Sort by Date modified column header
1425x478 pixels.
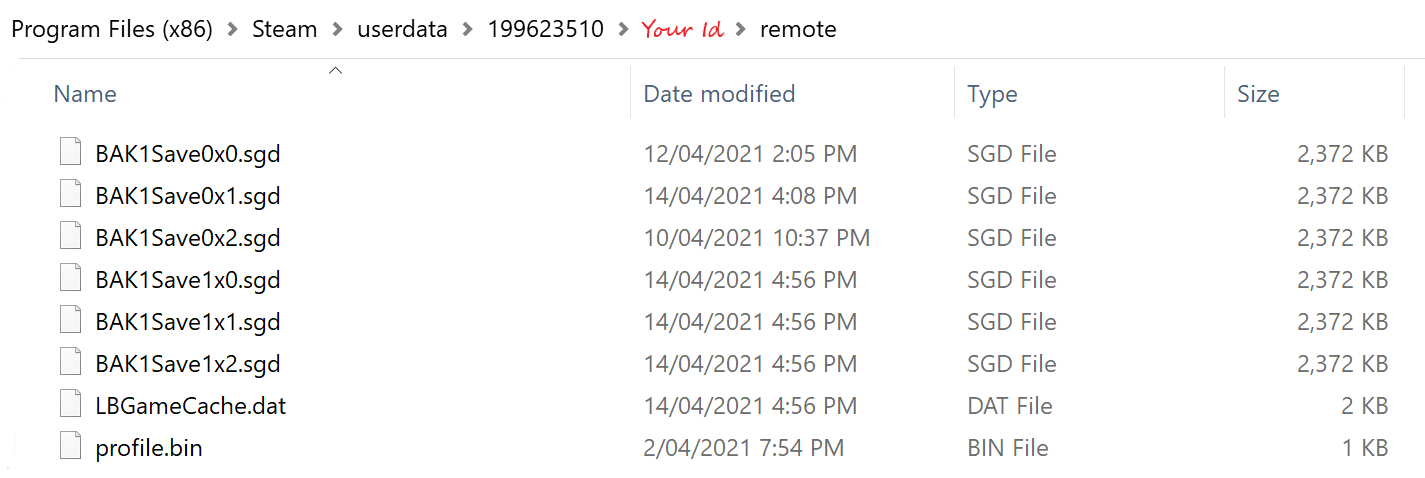coord(719,94)
